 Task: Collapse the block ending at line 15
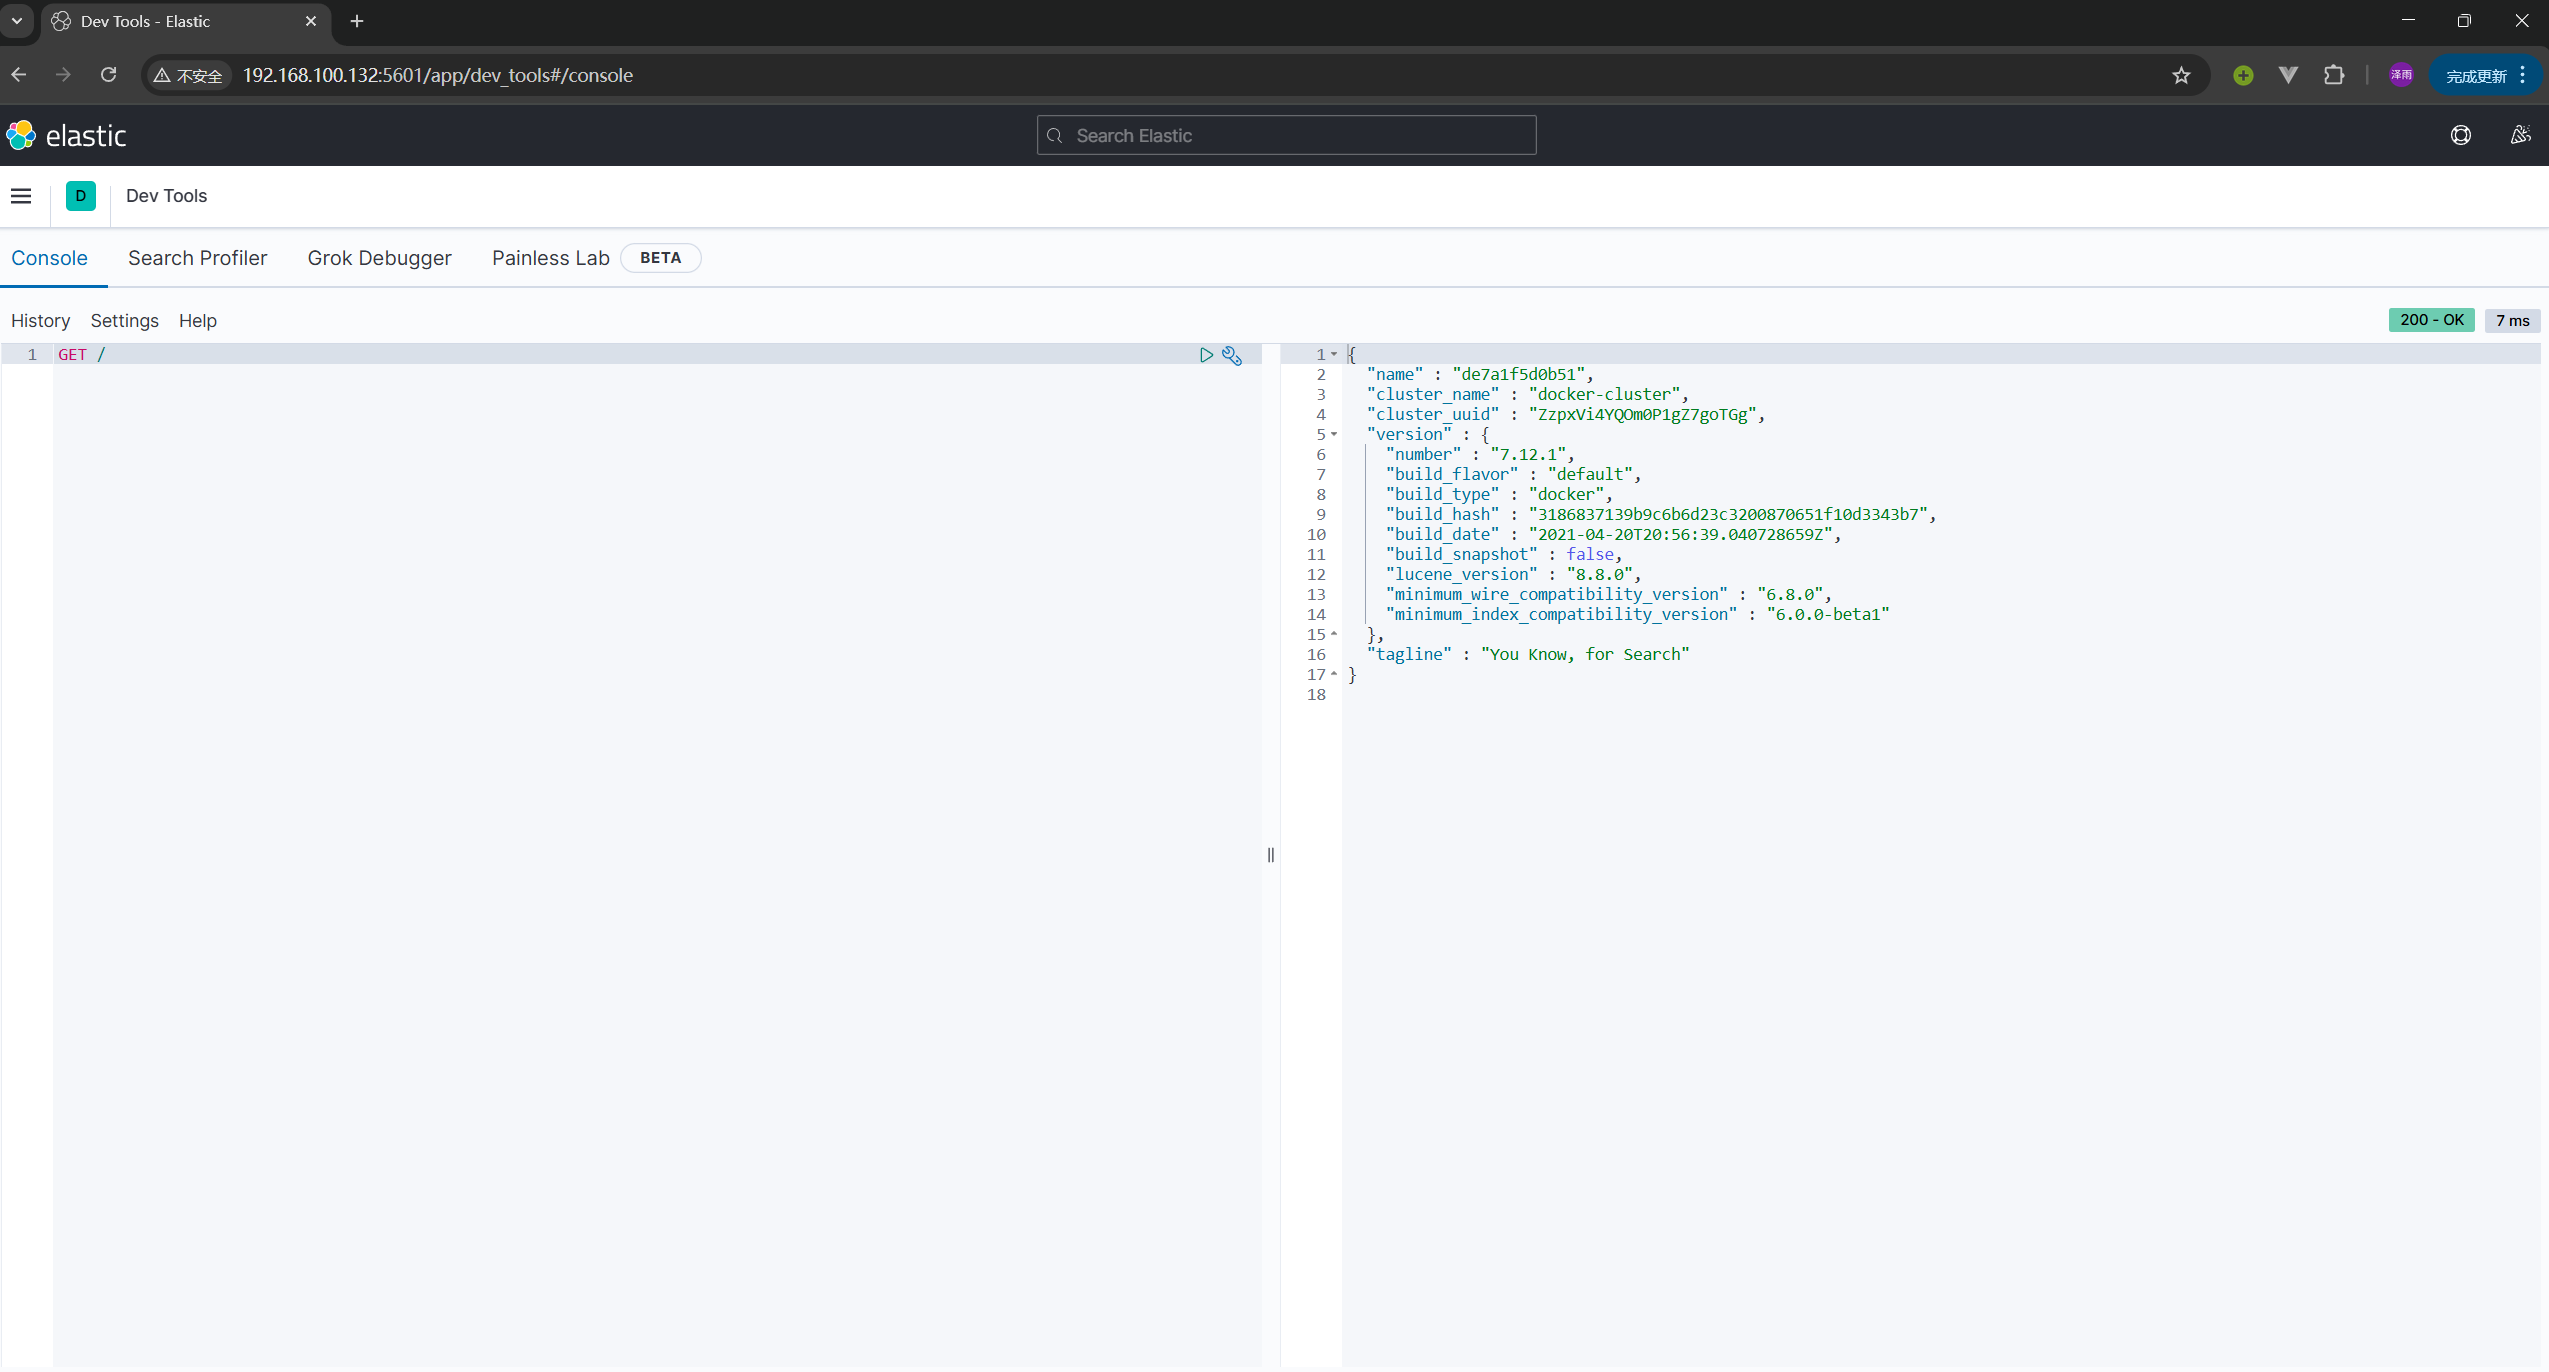coord(1336,634)
